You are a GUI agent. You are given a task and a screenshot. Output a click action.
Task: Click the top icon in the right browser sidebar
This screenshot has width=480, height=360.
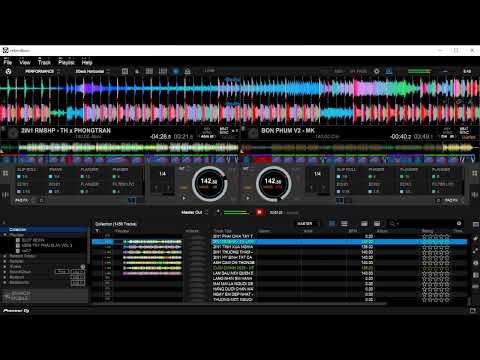[x=476, y=225]
